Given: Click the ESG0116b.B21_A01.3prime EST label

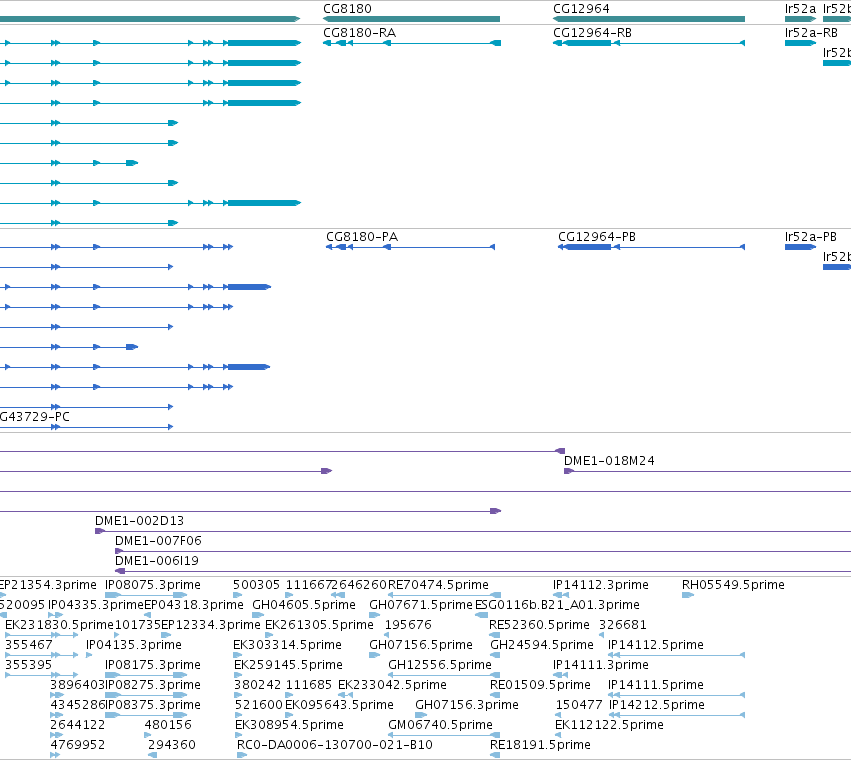Looking at the screenshot, I should 557,605.
